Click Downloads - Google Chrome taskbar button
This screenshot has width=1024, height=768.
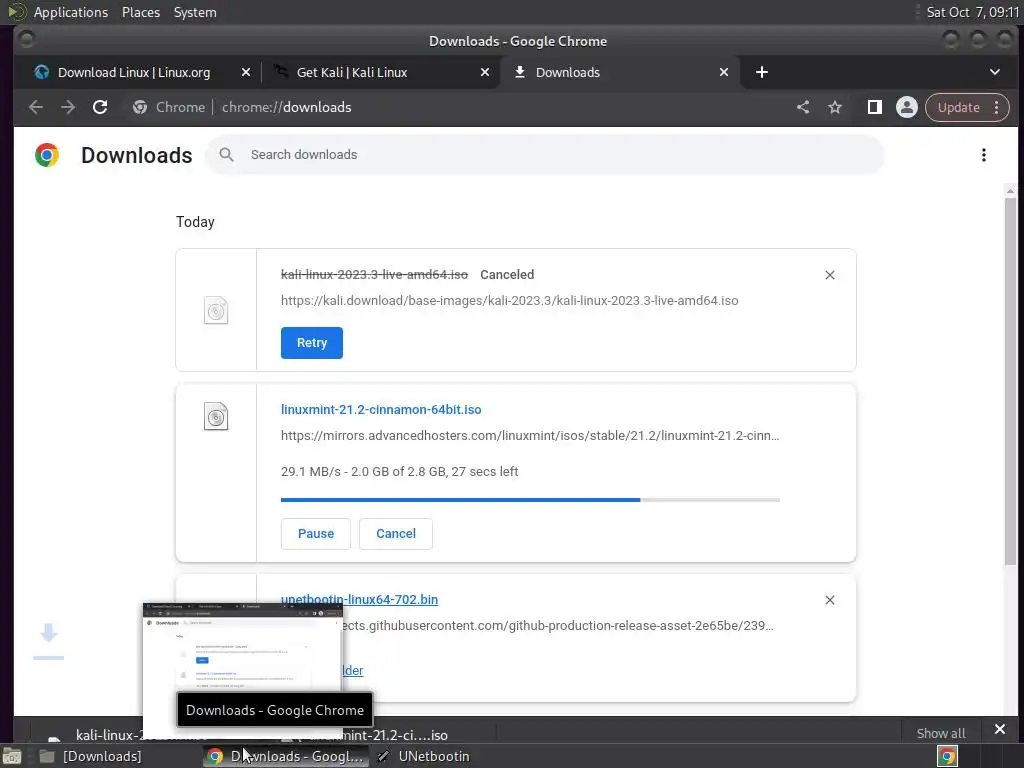[x=286, y=756]
